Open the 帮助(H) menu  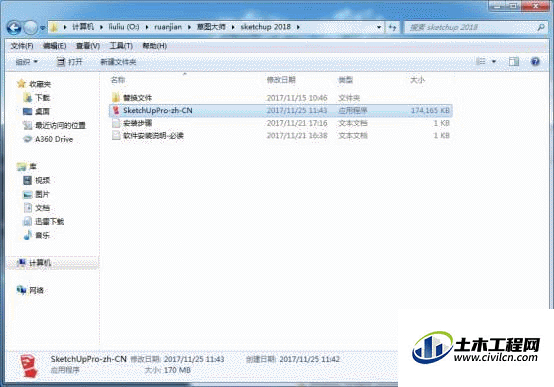(x=154, y=46)
